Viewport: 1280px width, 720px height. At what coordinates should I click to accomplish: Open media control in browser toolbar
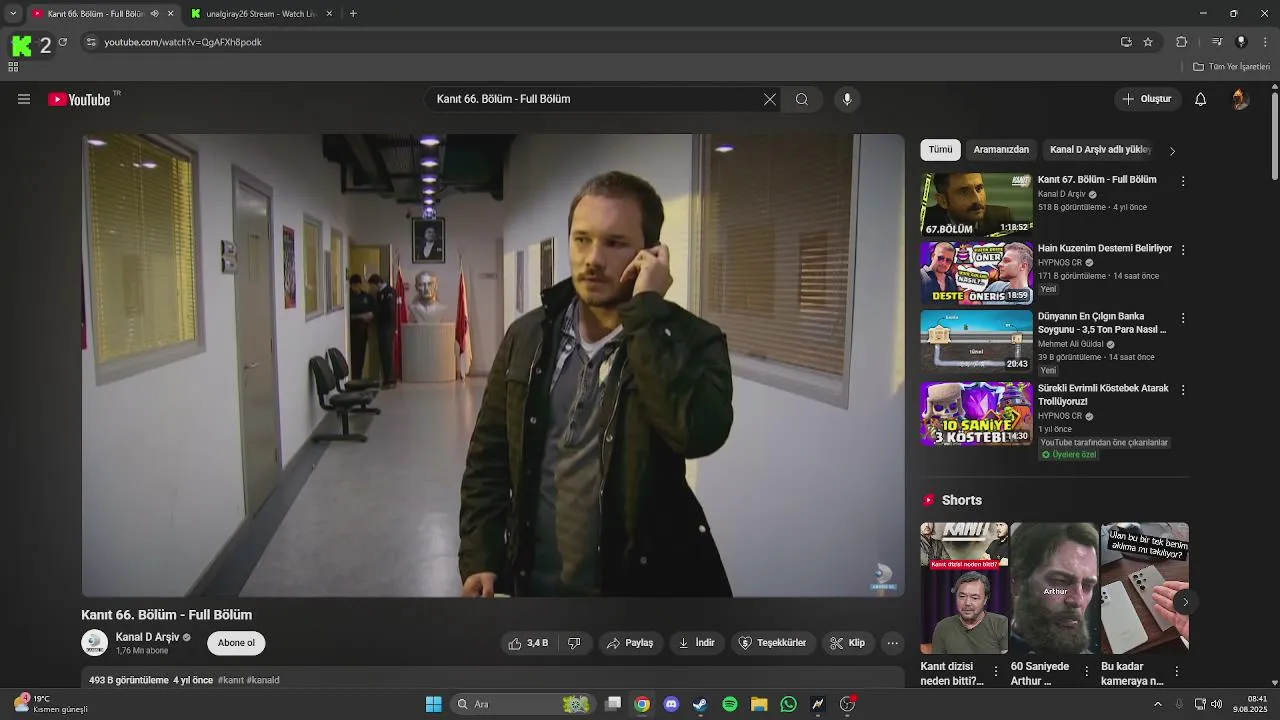(x=1217, y=42)
